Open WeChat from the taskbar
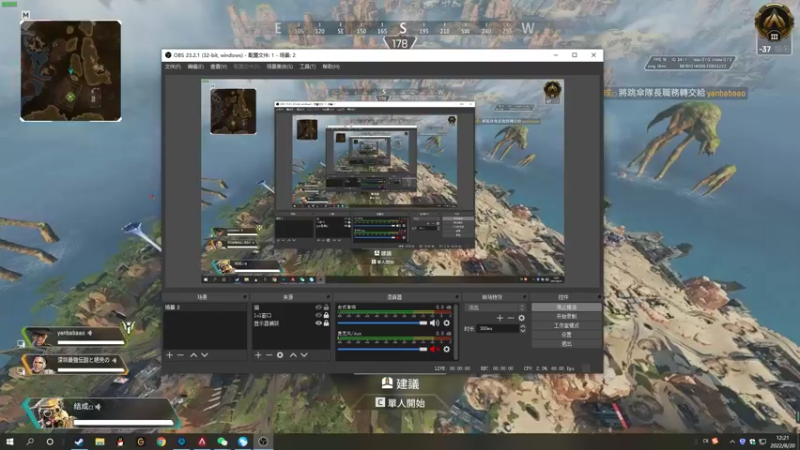The height and width of the screenshot is (450, 800). (222, 442)
